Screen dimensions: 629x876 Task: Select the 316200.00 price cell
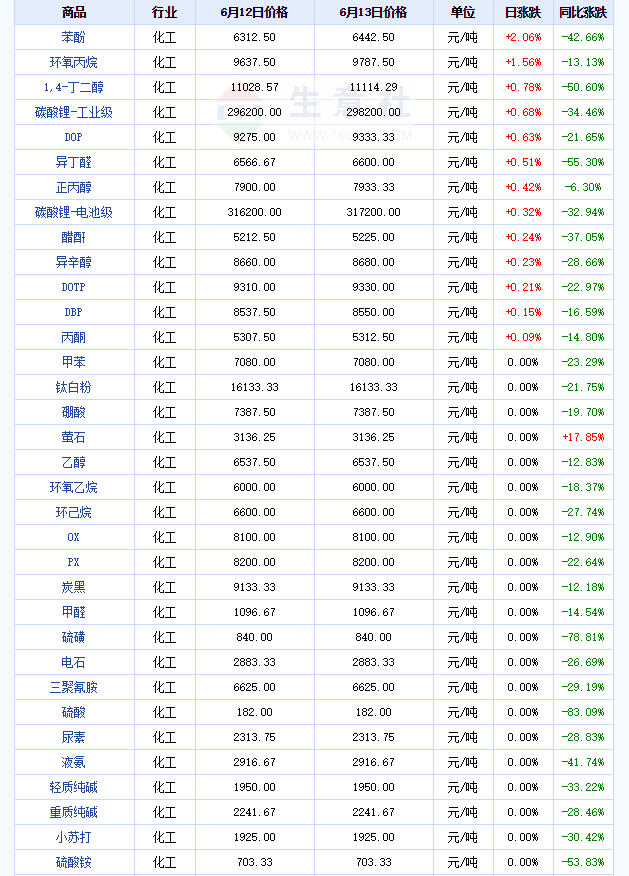(254, 212)
